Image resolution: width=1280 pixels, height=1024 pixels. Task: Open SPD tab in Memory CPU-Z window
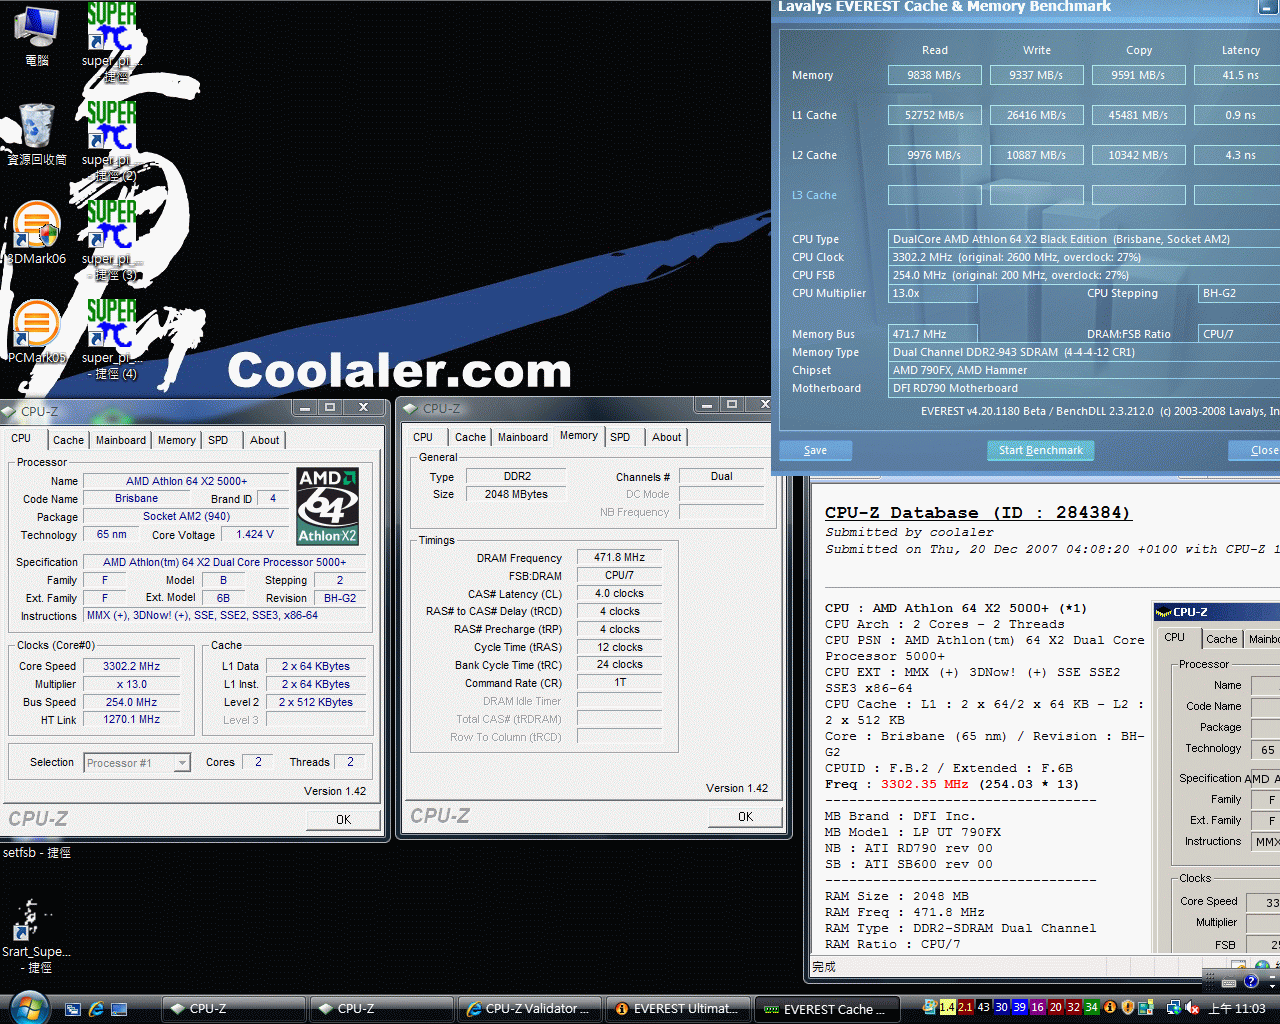click(620, 437)
